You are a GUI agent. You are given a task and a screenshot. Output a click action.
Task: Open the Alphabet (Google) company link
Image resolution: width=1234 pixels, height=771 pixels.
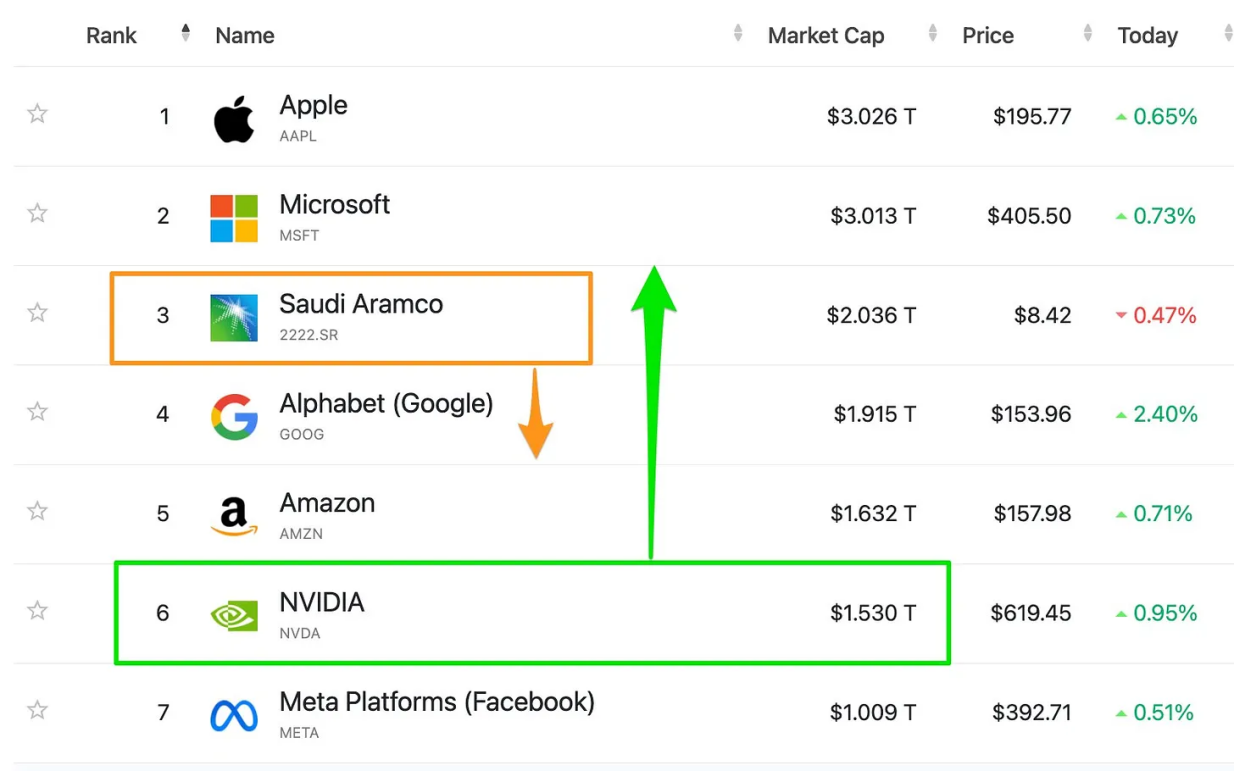point(386,404)
